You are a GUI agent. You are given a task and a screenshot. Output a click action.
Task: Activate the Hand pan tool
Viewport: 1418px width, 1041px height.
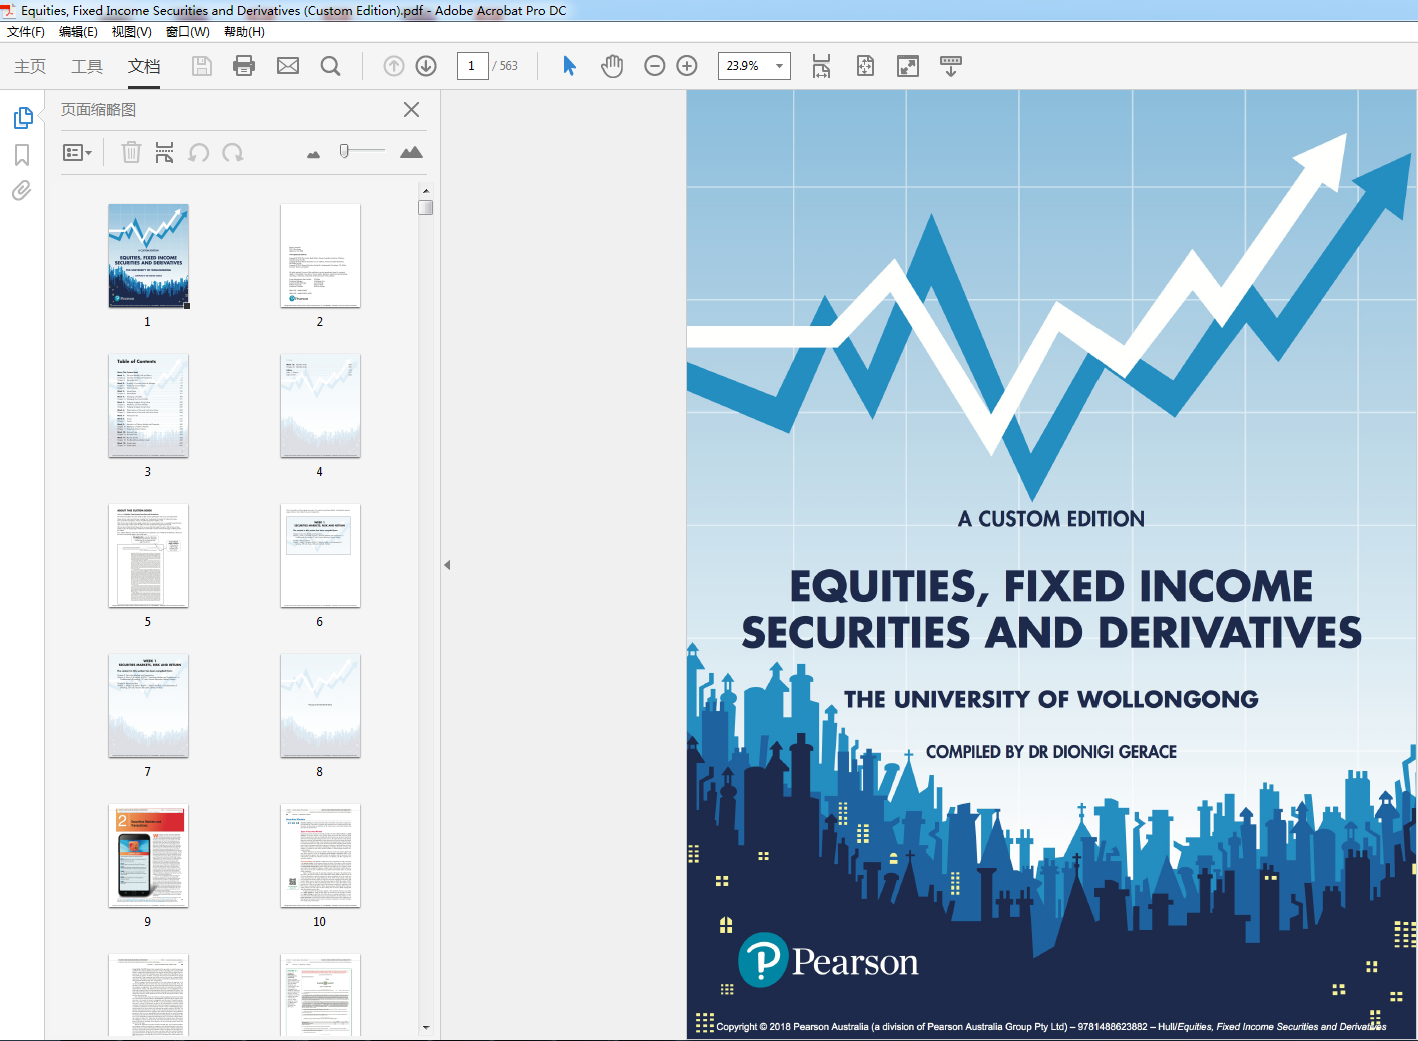(x=612, y=66)
